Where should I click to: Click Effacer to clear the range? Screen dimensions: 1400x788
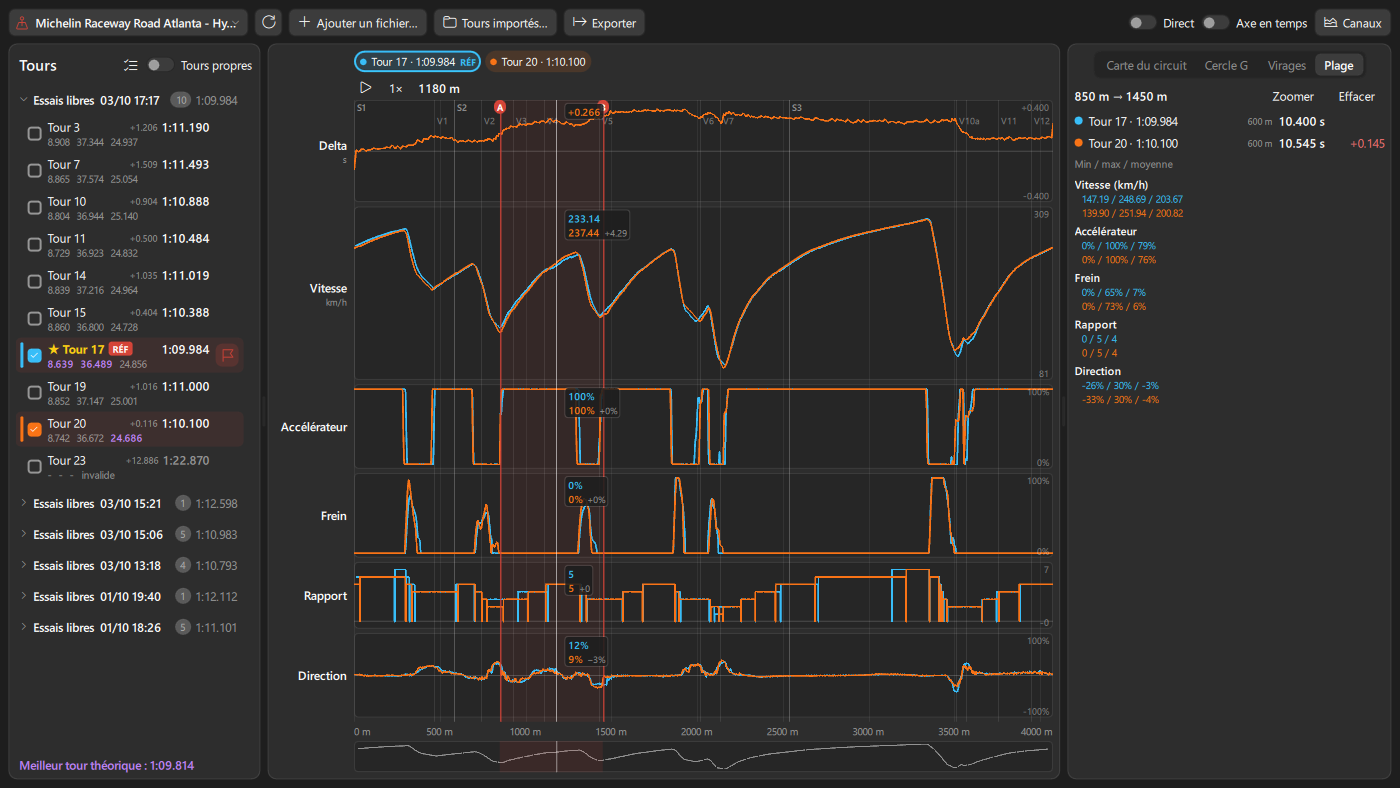[x=1357, y=97]
